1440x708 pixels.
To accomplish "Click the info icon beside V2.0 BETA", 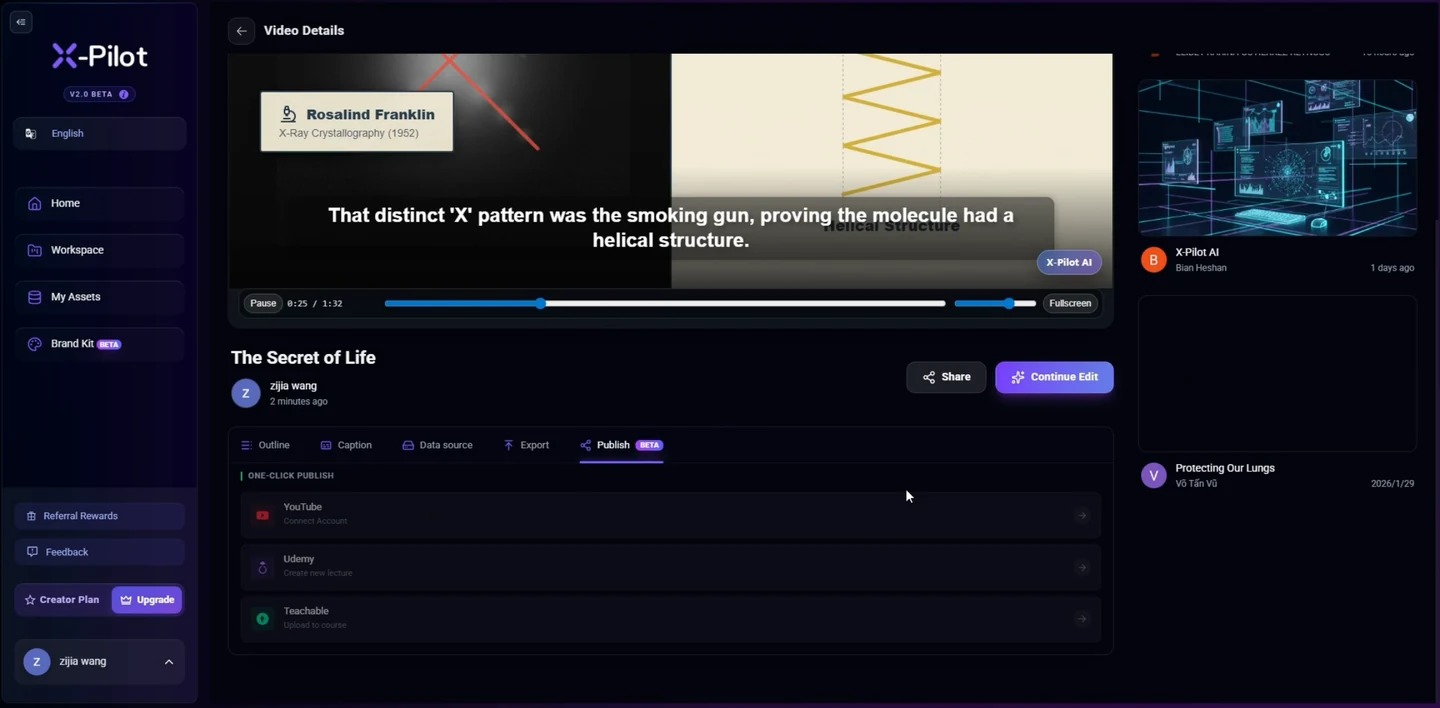I will (124, 94).
